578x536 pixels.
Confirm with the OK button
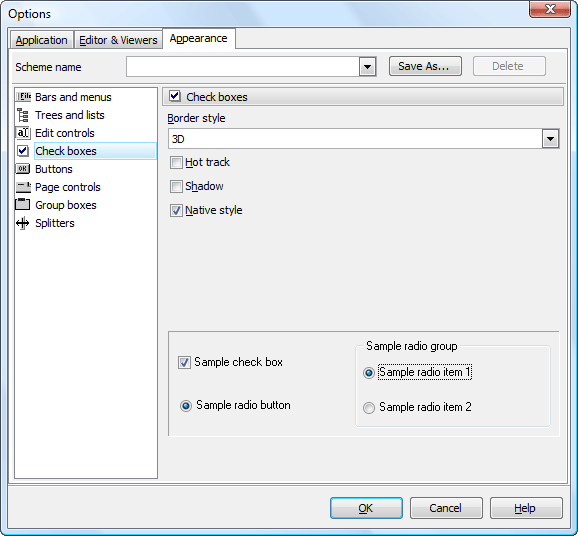click(x=366, y=508)
